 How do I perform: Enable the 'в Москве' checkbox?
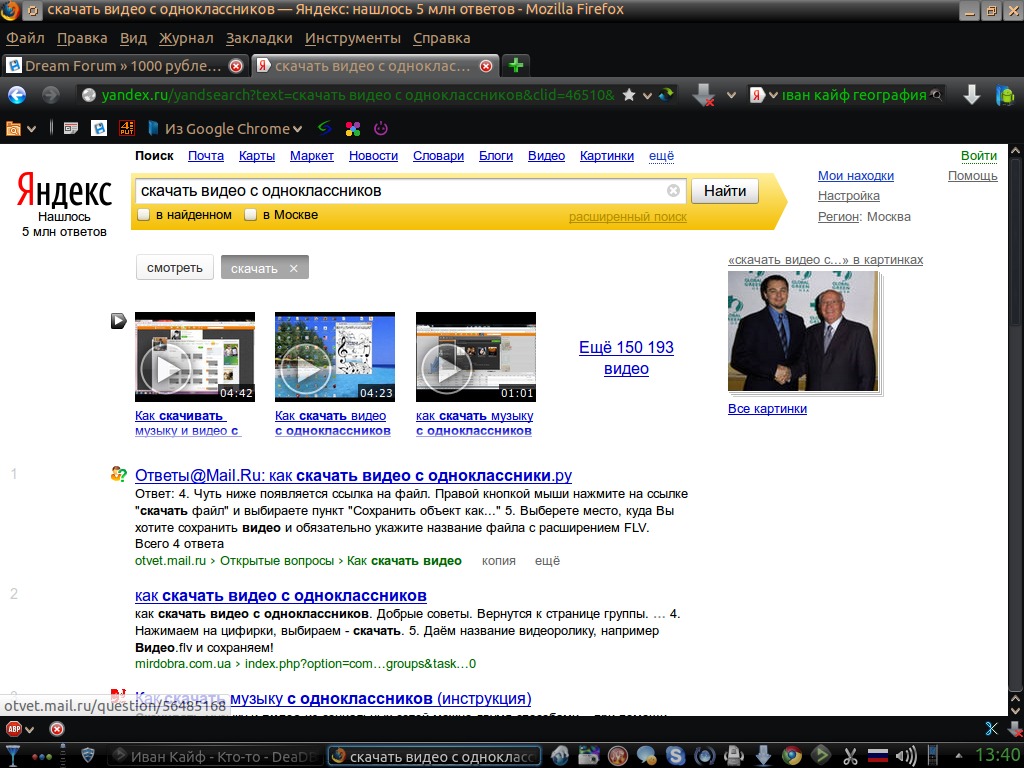coord(250,215)
